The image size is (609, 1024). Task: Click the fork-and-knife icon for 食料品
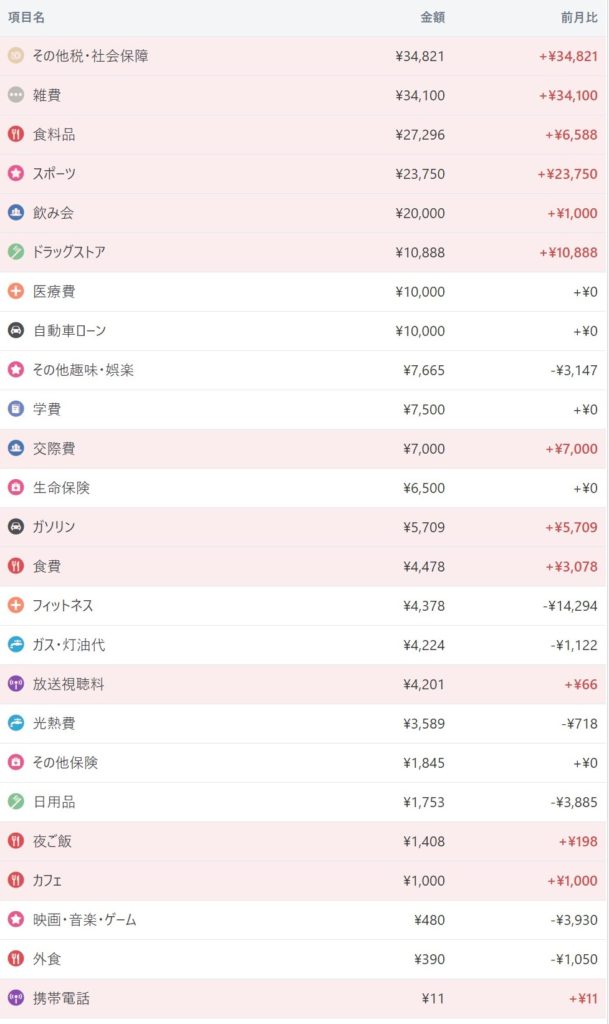click(x=16, y=134)
